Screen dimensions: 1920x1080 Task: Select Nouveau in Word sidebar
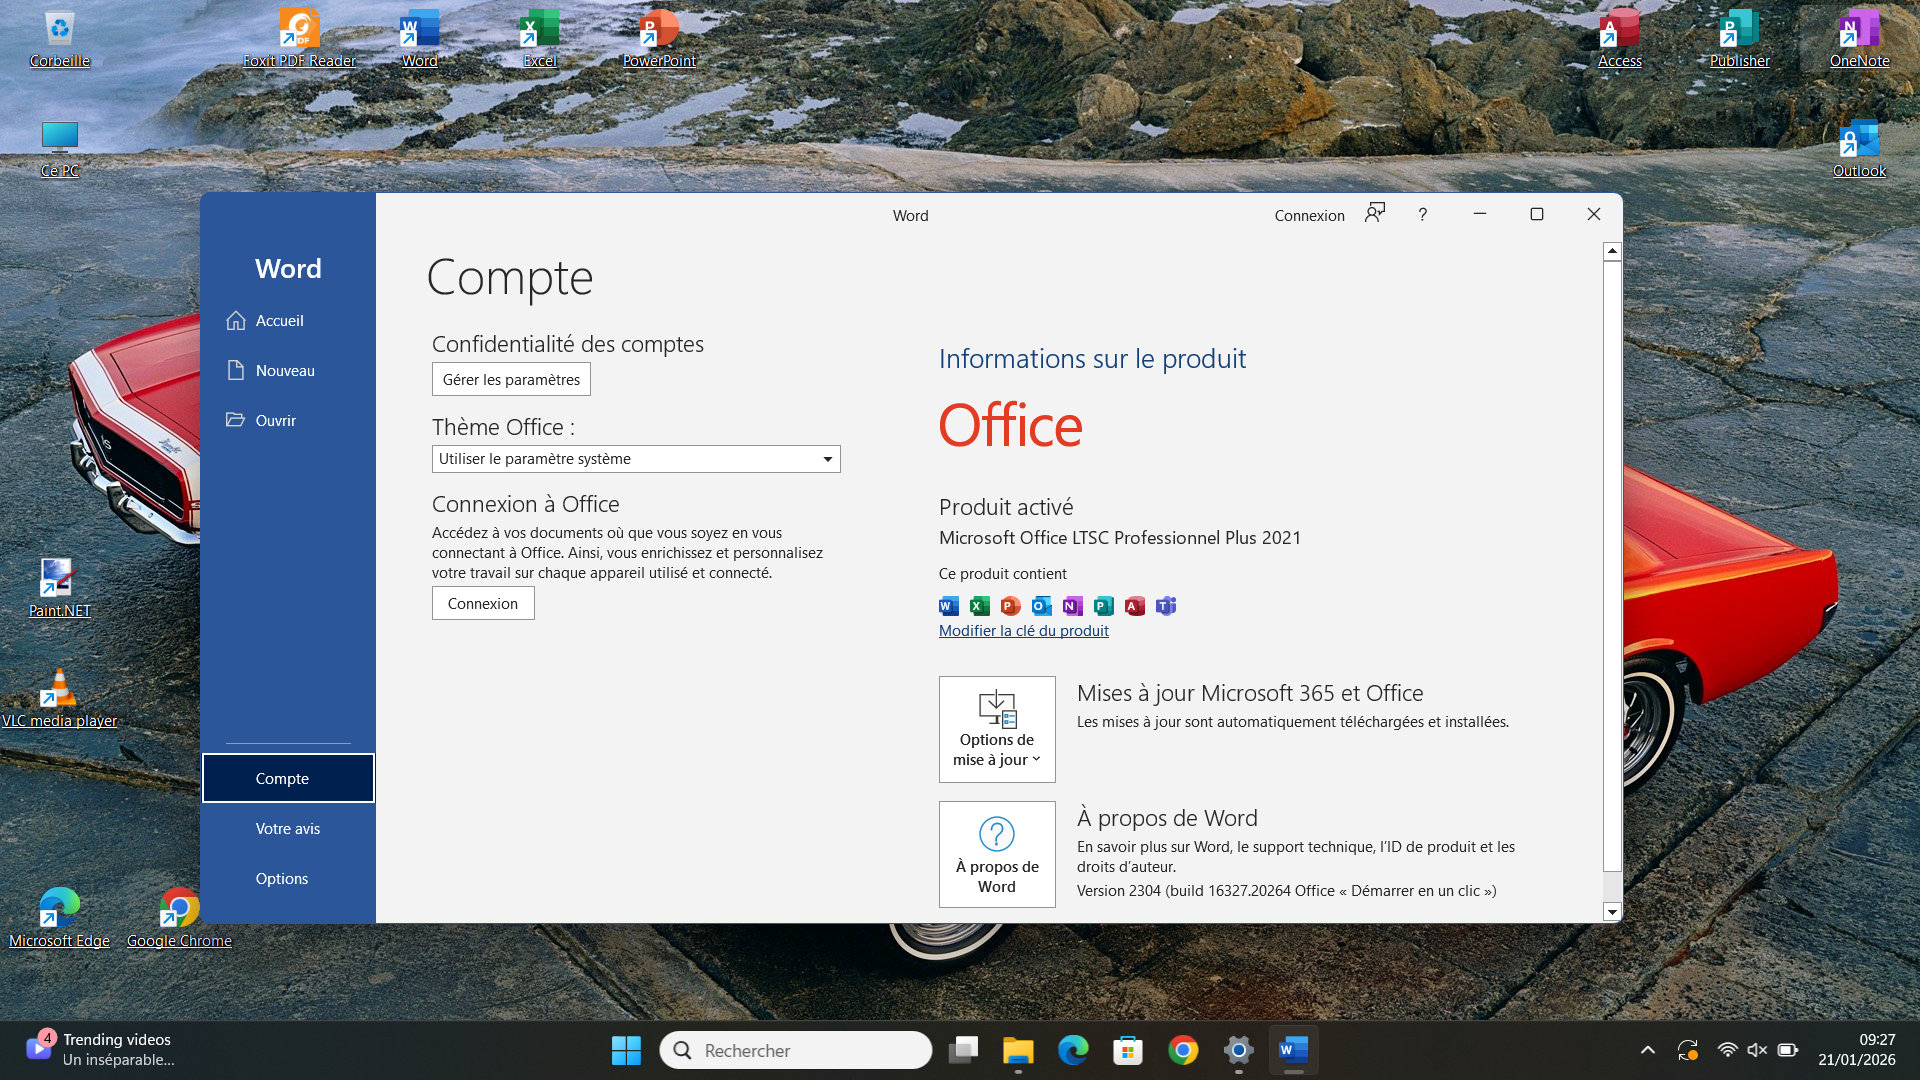(288, 370)
